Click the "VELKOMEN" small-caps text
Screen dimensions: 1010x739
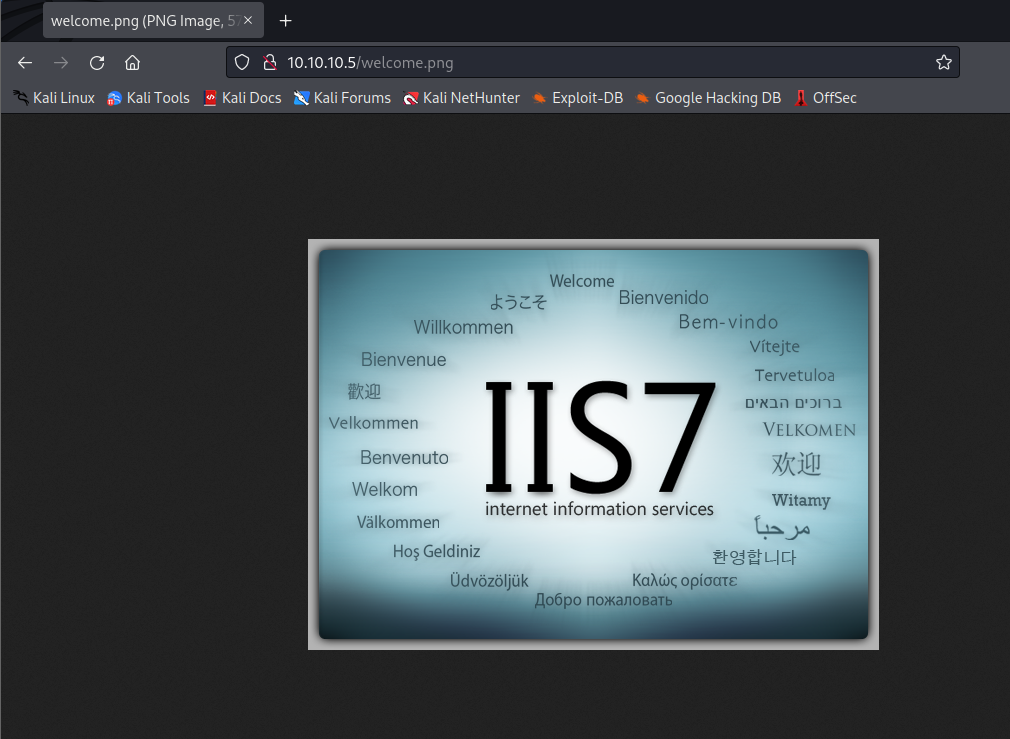pos(809,430)
